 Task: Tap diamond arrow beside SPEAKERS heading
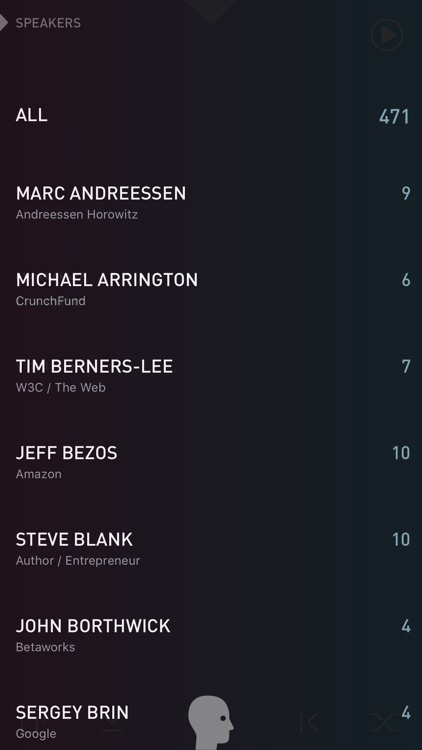coord(4,22)
